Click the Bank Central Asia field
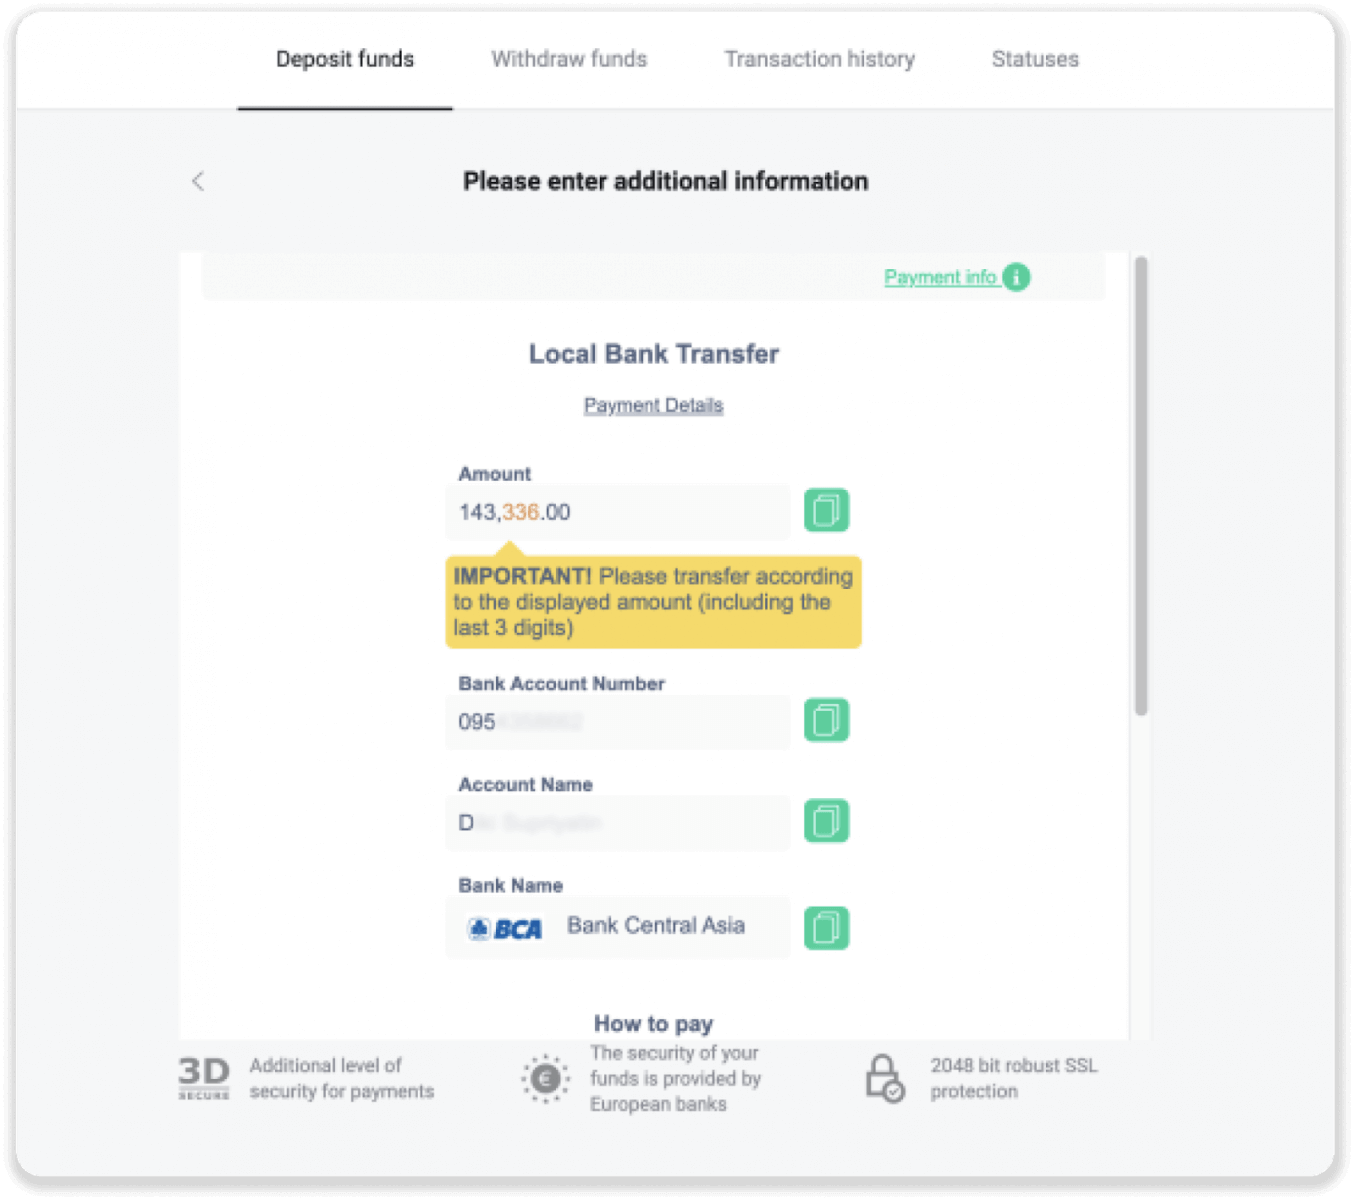Screen dimensions: 1354x1200 [x=618, y=927]
